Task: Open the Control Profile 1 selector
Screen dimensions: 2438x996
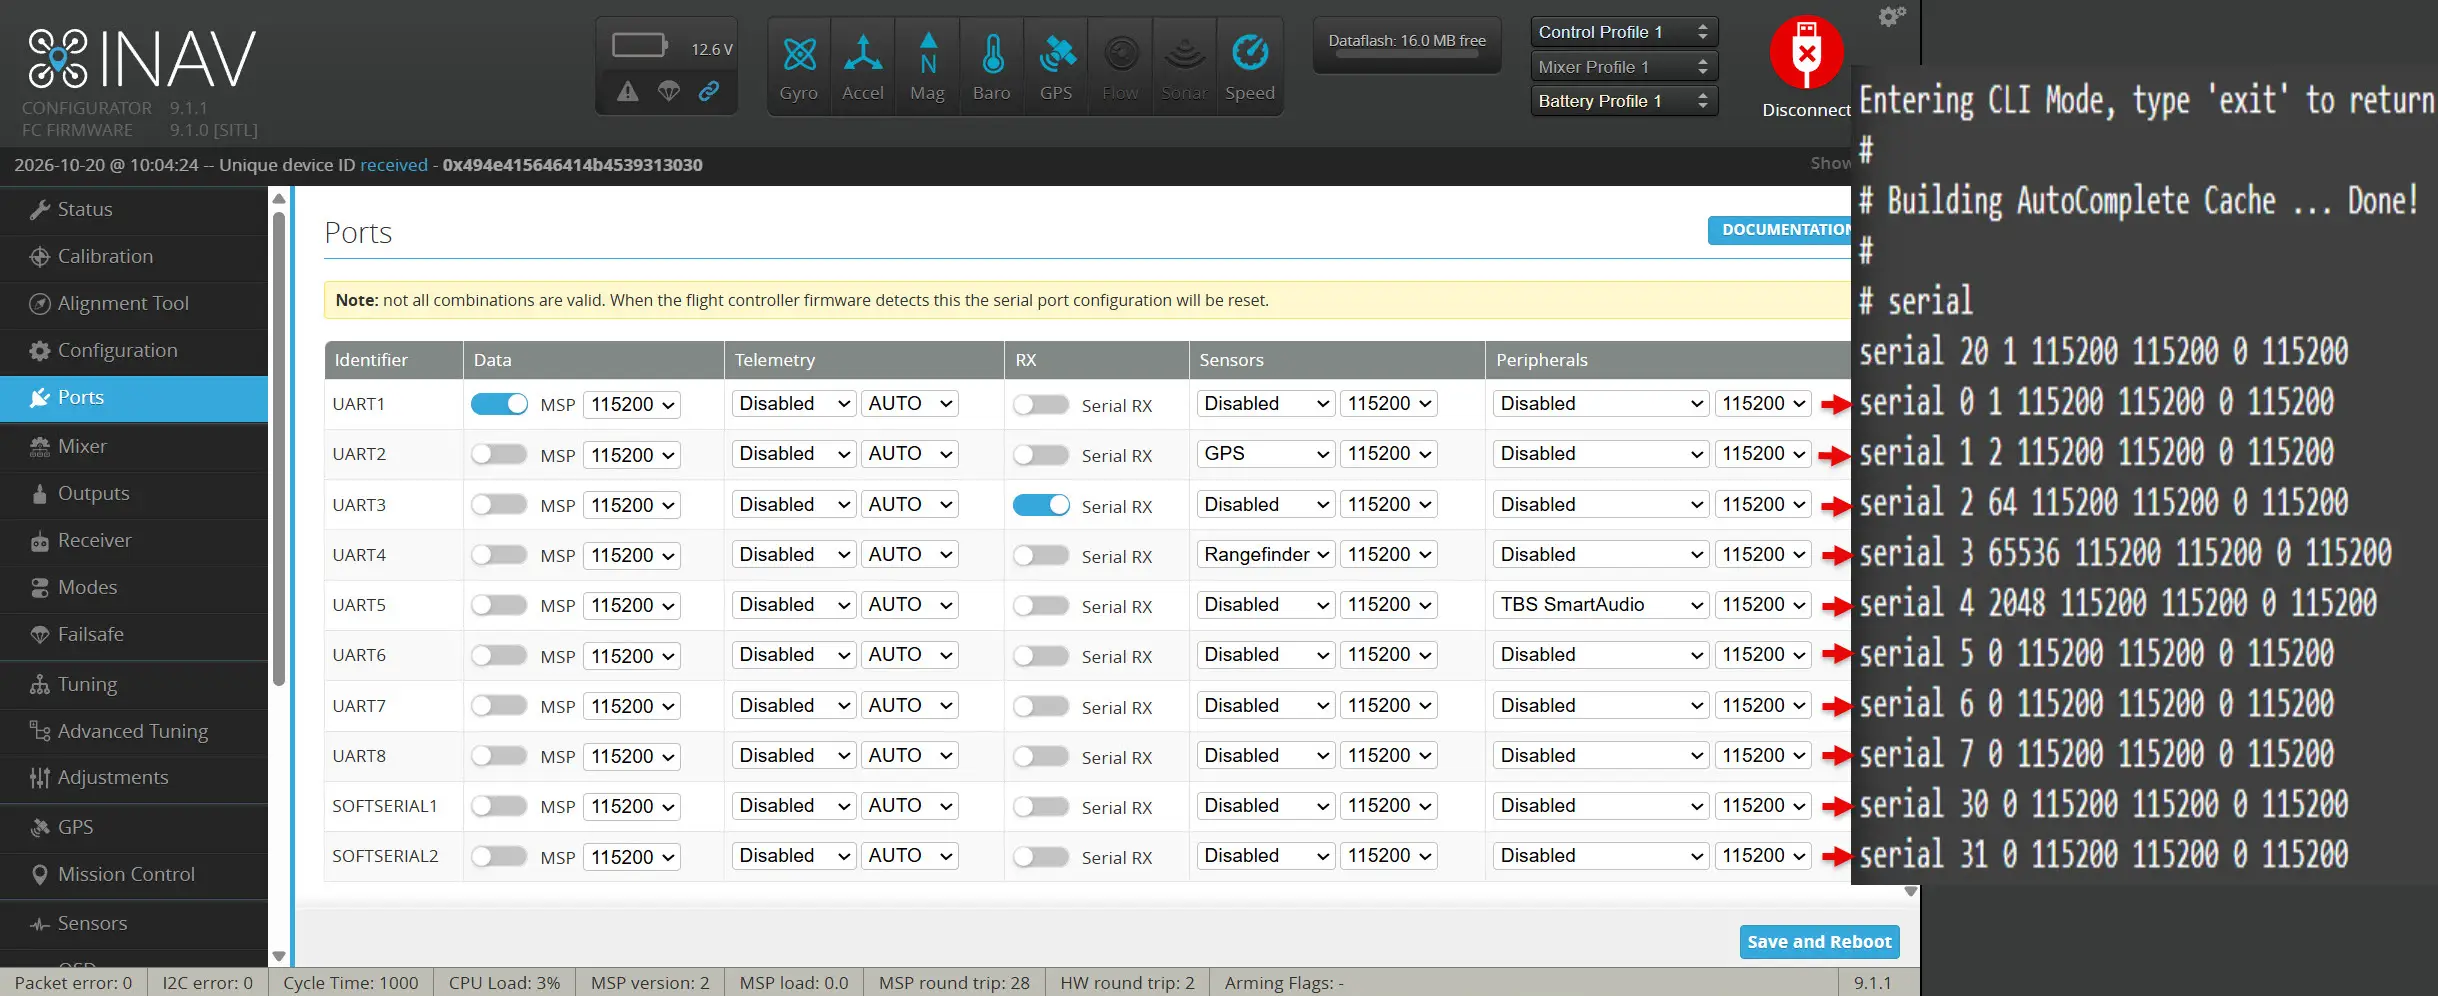Action: point(1624,32)
